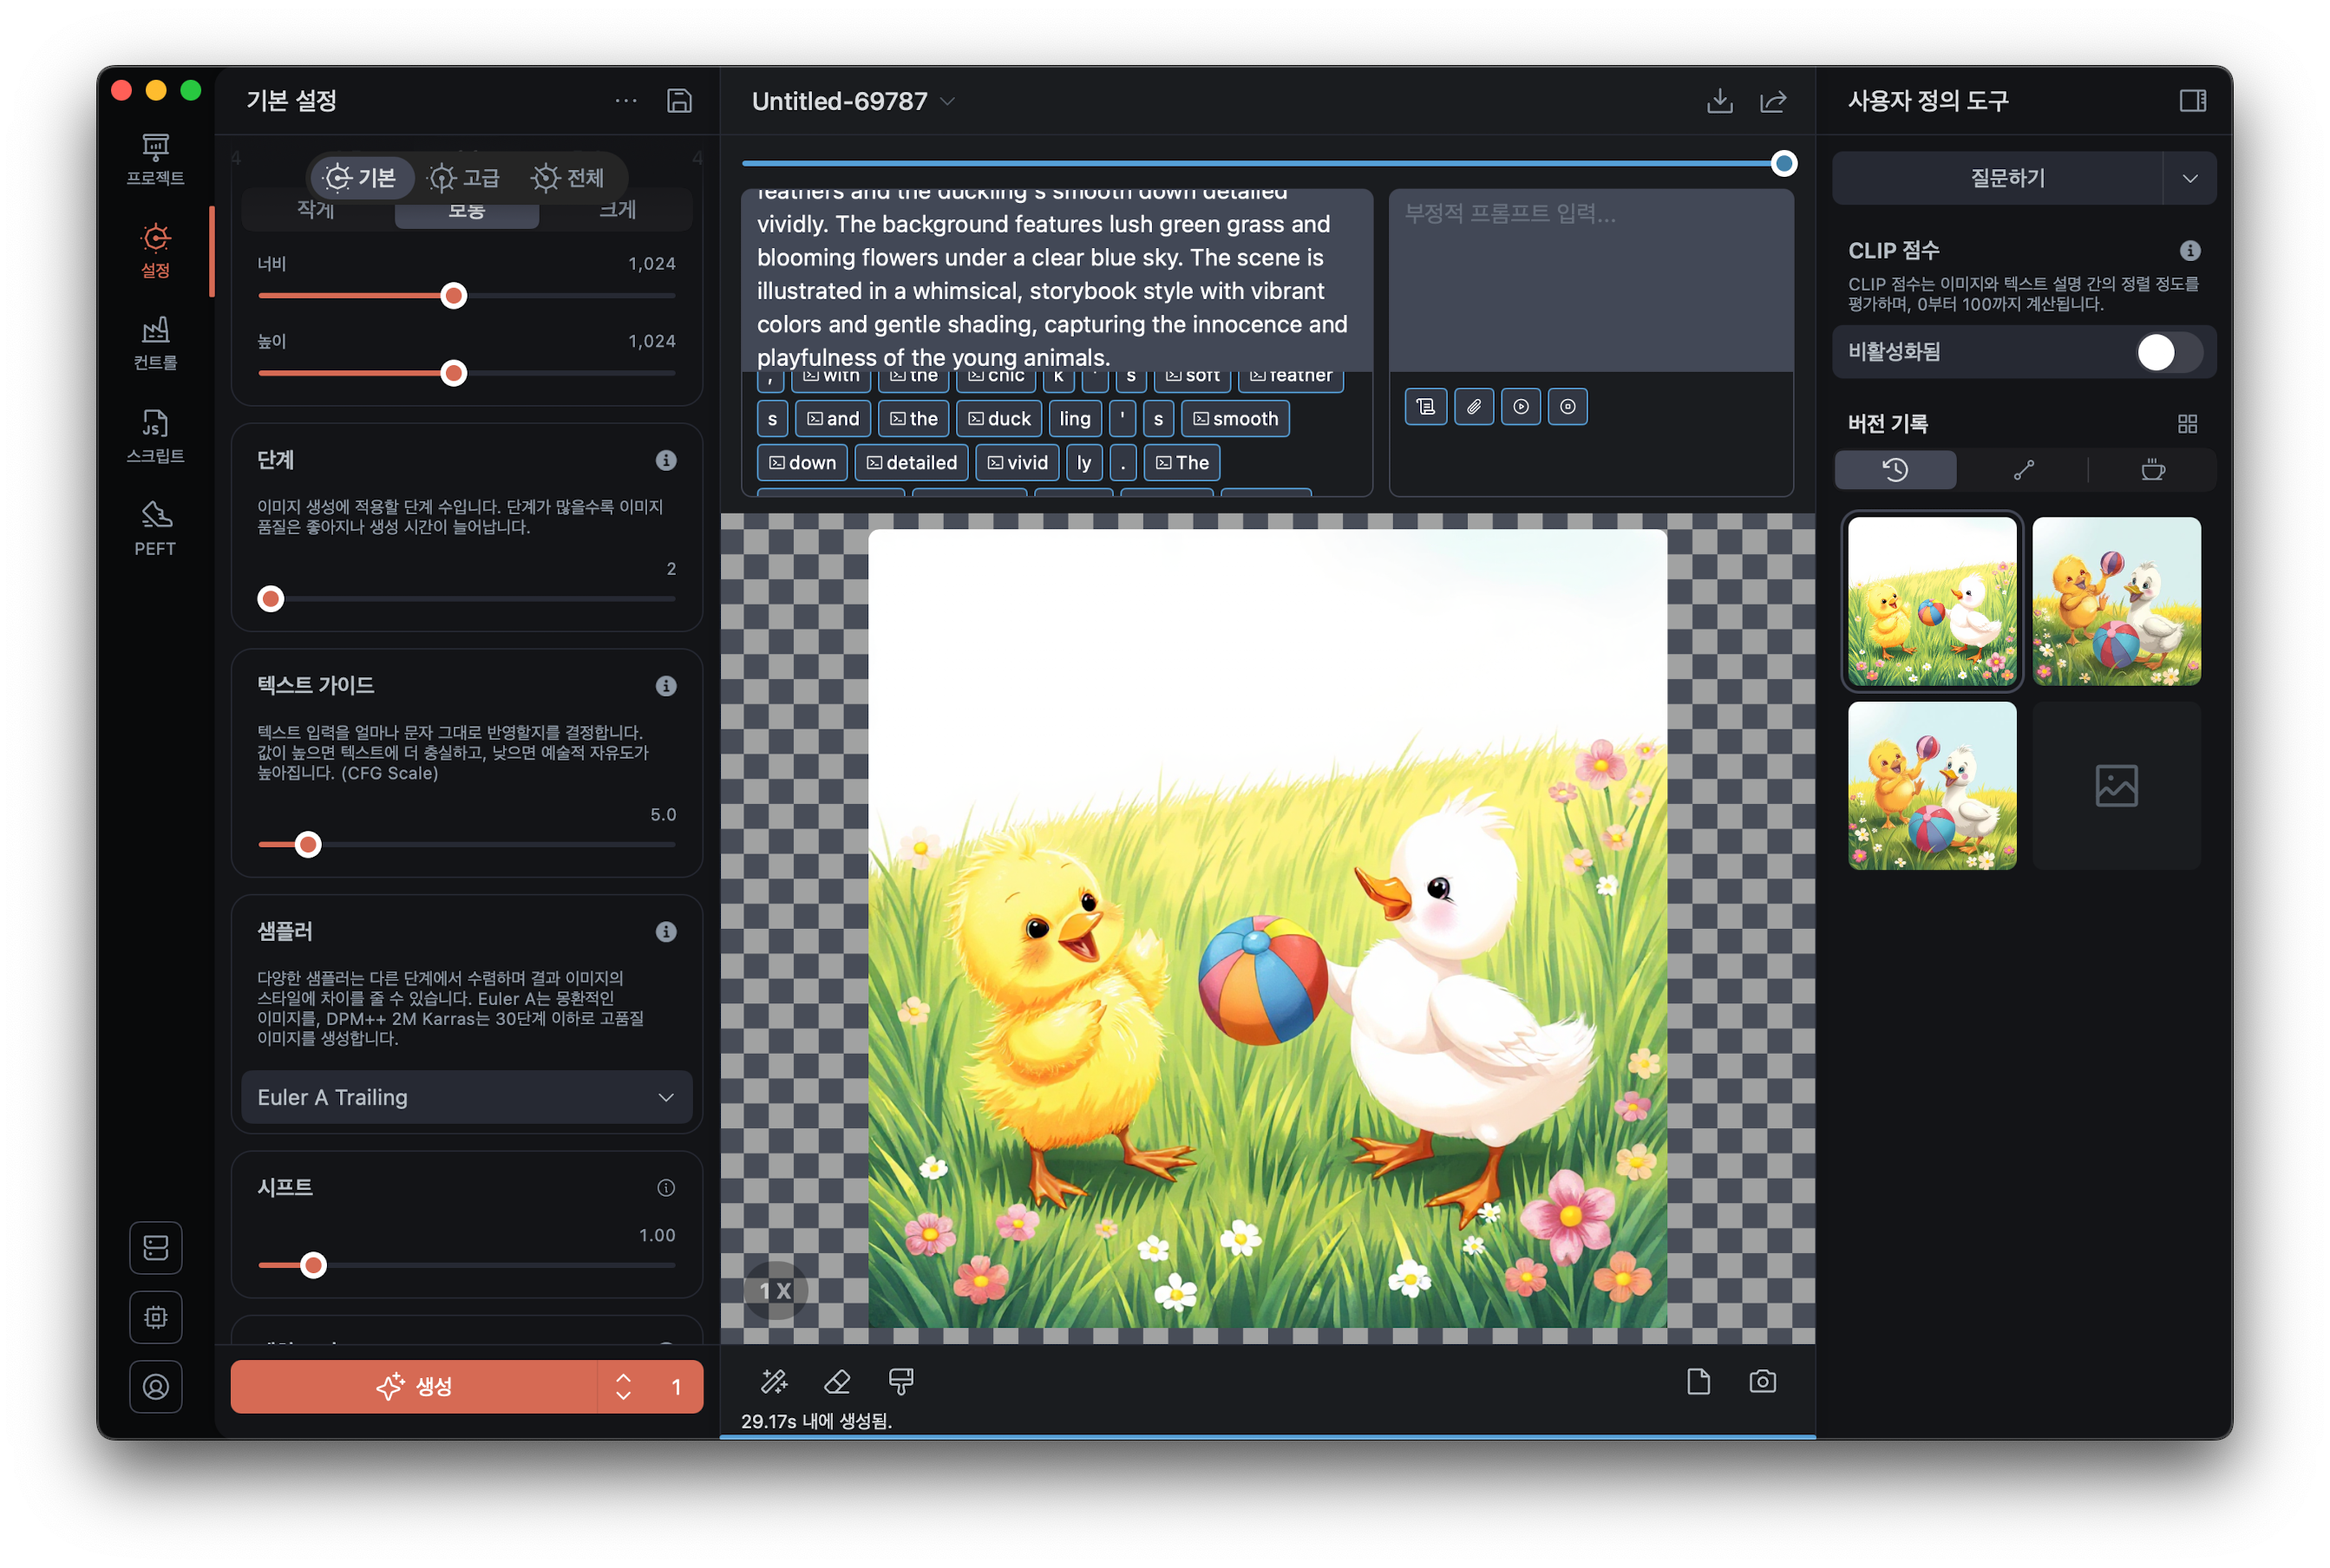Open the Untitled-69787 project name dropdown
The width and height of the screenshot is (2330, 1568).
coord(947,102)
